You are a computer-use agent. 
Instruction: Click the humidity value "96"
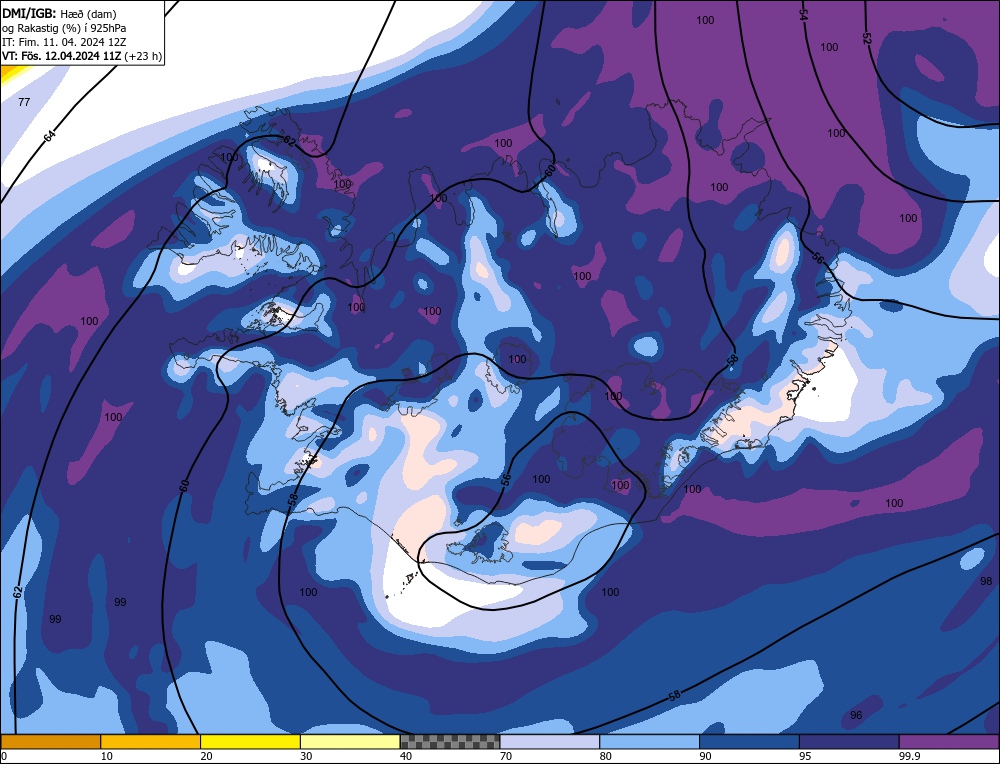point(856,716)
